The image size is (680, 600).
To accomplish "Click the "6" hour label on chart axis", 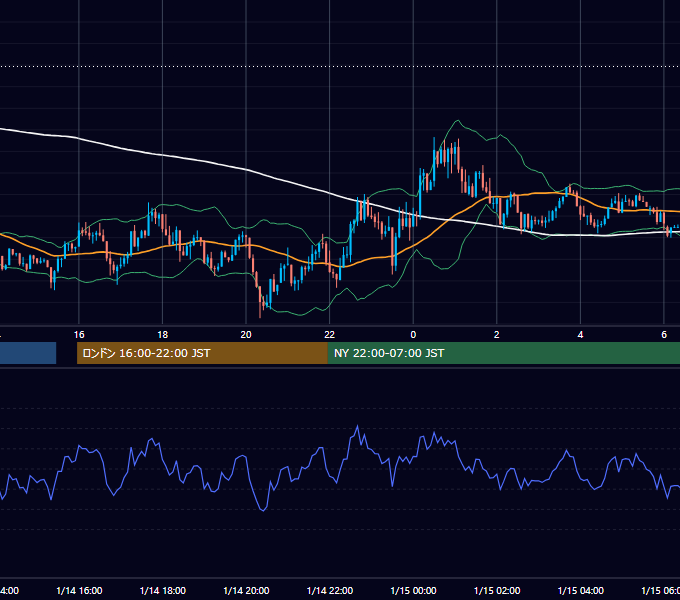I will click(x=664, y=334).
